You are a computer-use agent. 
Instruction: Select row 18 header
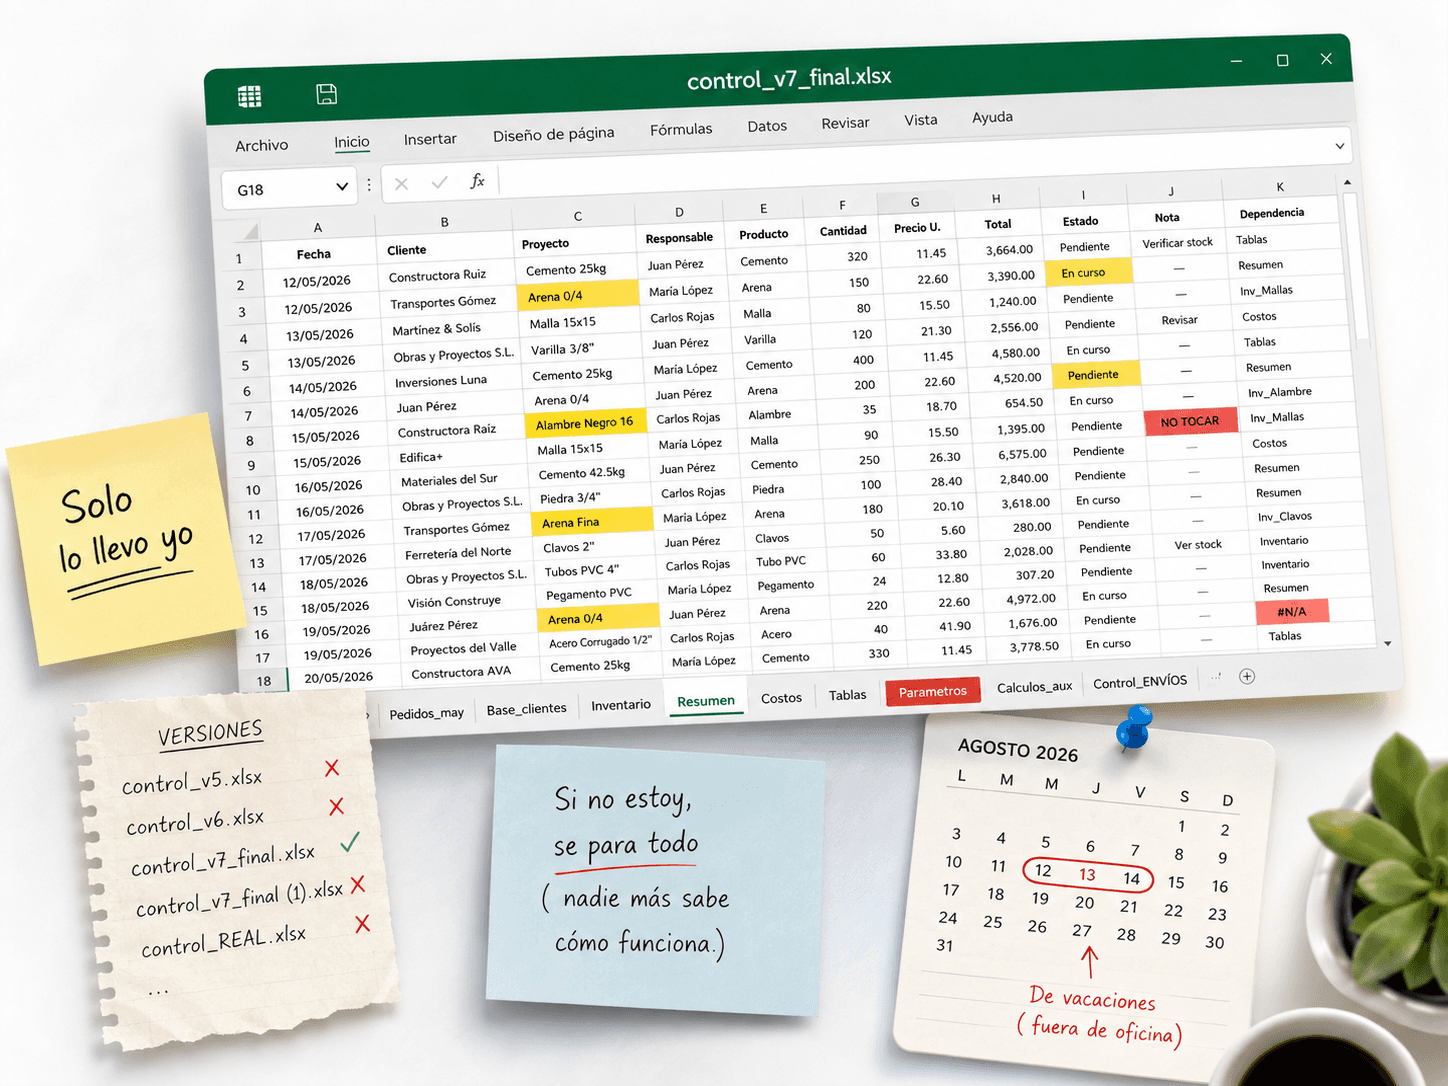tap(264, 681)
